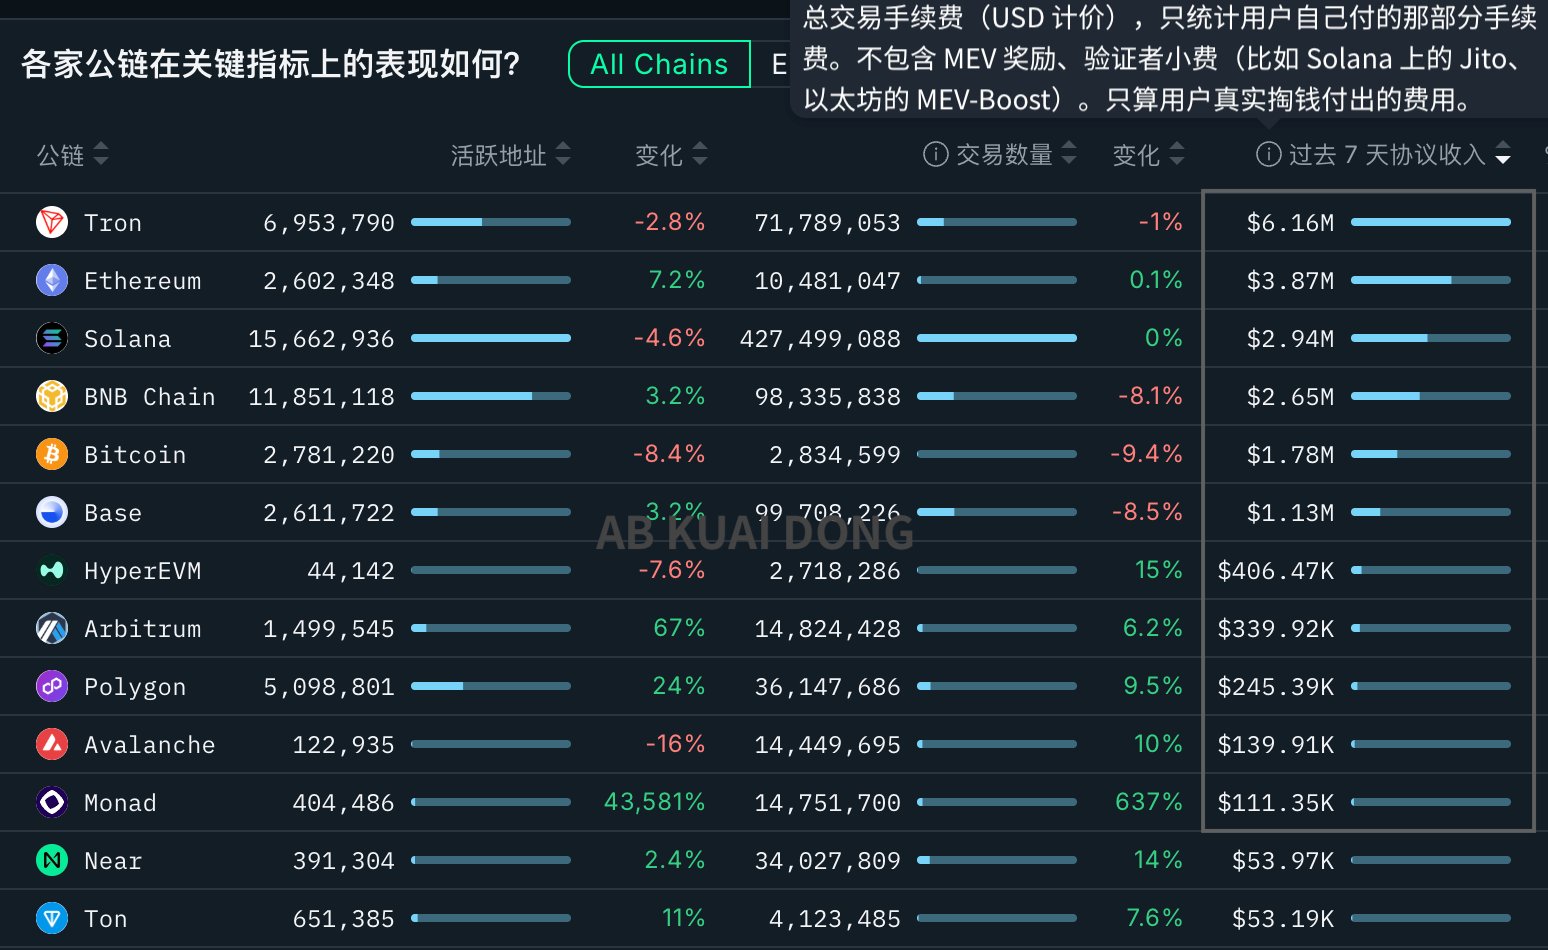Click the BNB Chain logo icon

52,396
